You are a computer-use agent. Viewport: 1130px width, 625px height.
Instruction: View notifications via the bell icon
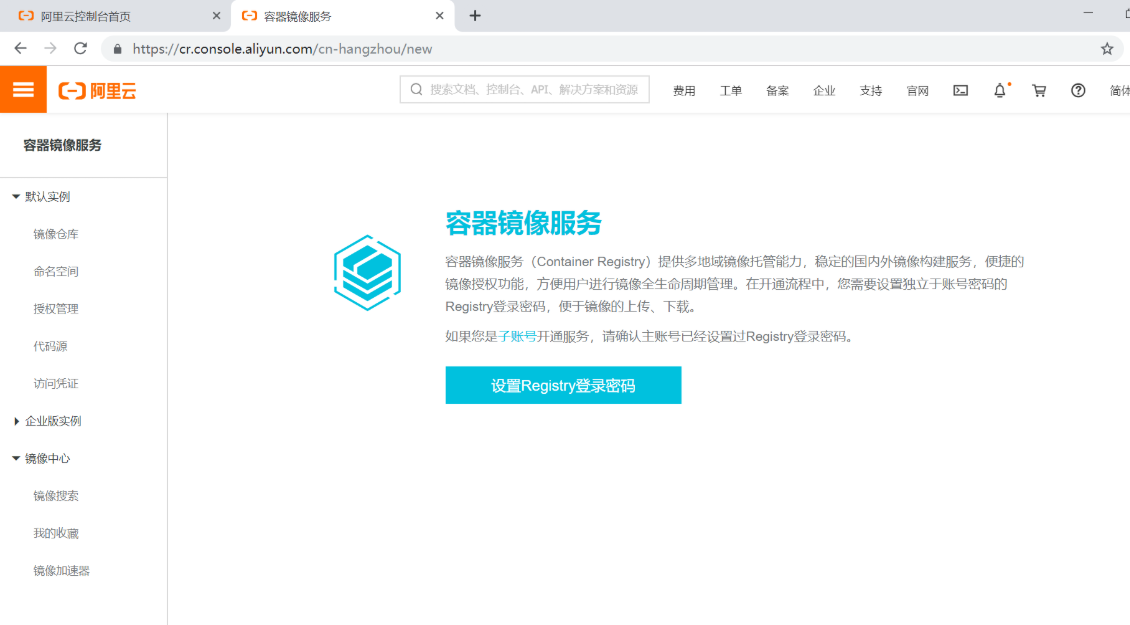[999, 90]
